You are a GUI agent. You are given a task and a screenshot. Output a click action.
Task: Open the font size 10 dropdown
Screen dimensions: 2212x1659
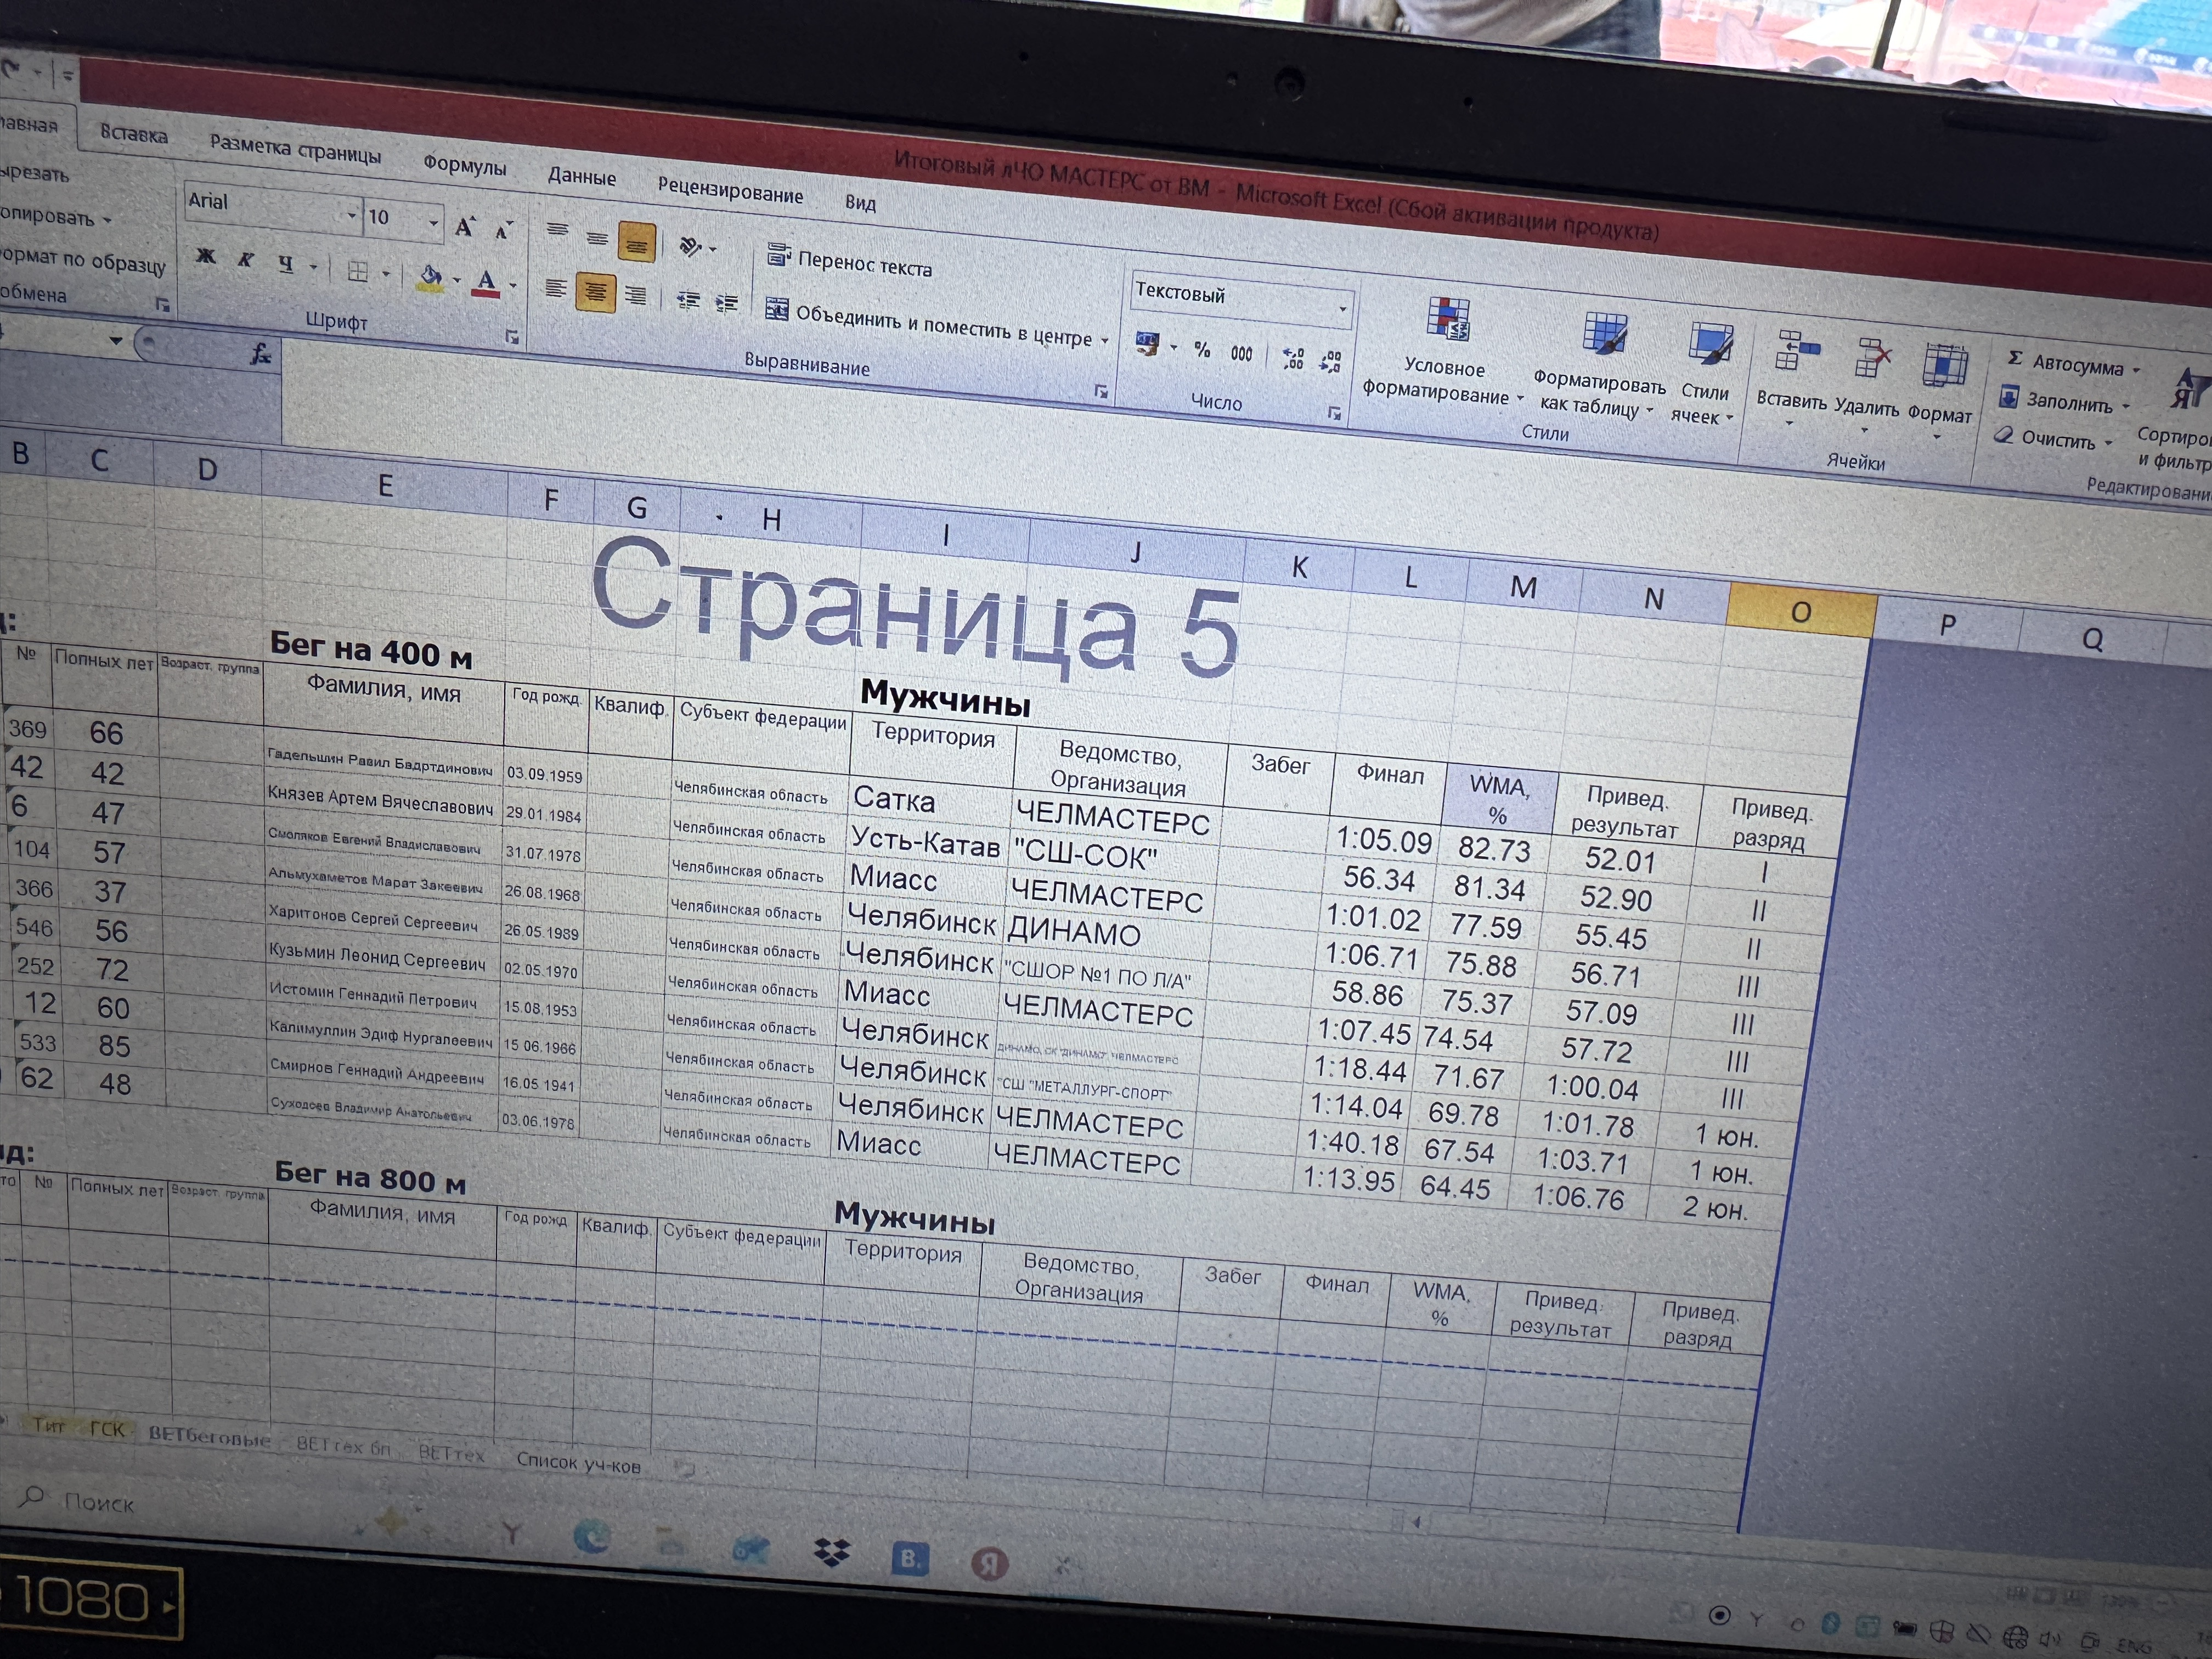(434, 223)
